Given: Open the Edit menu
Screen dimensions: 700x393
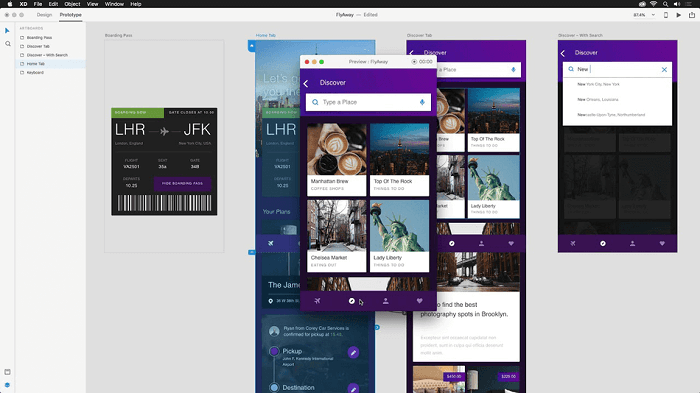Looking at the screenshot, I should 53,4.
